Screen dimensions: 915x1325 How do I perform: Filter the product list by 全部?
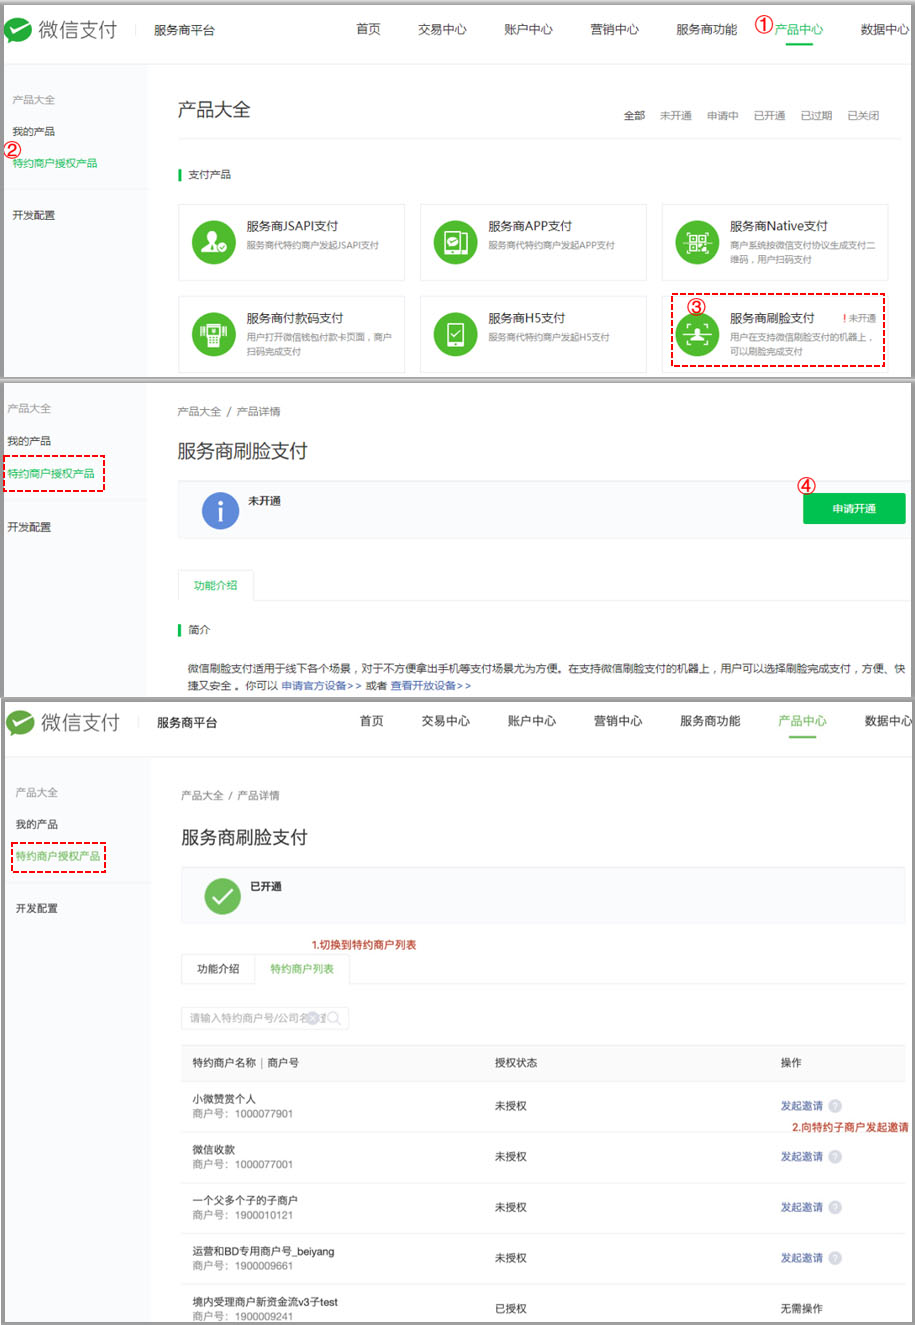(634, 116)
